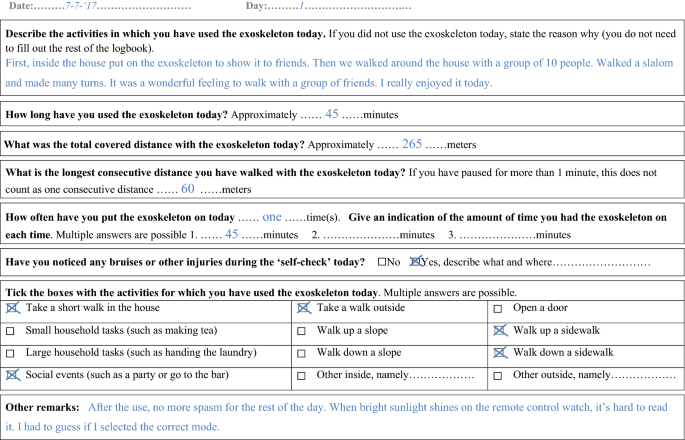Check 'Small household tasks' box
The height and width of the screenshot is (440, 685).
[x=10, y=331]
